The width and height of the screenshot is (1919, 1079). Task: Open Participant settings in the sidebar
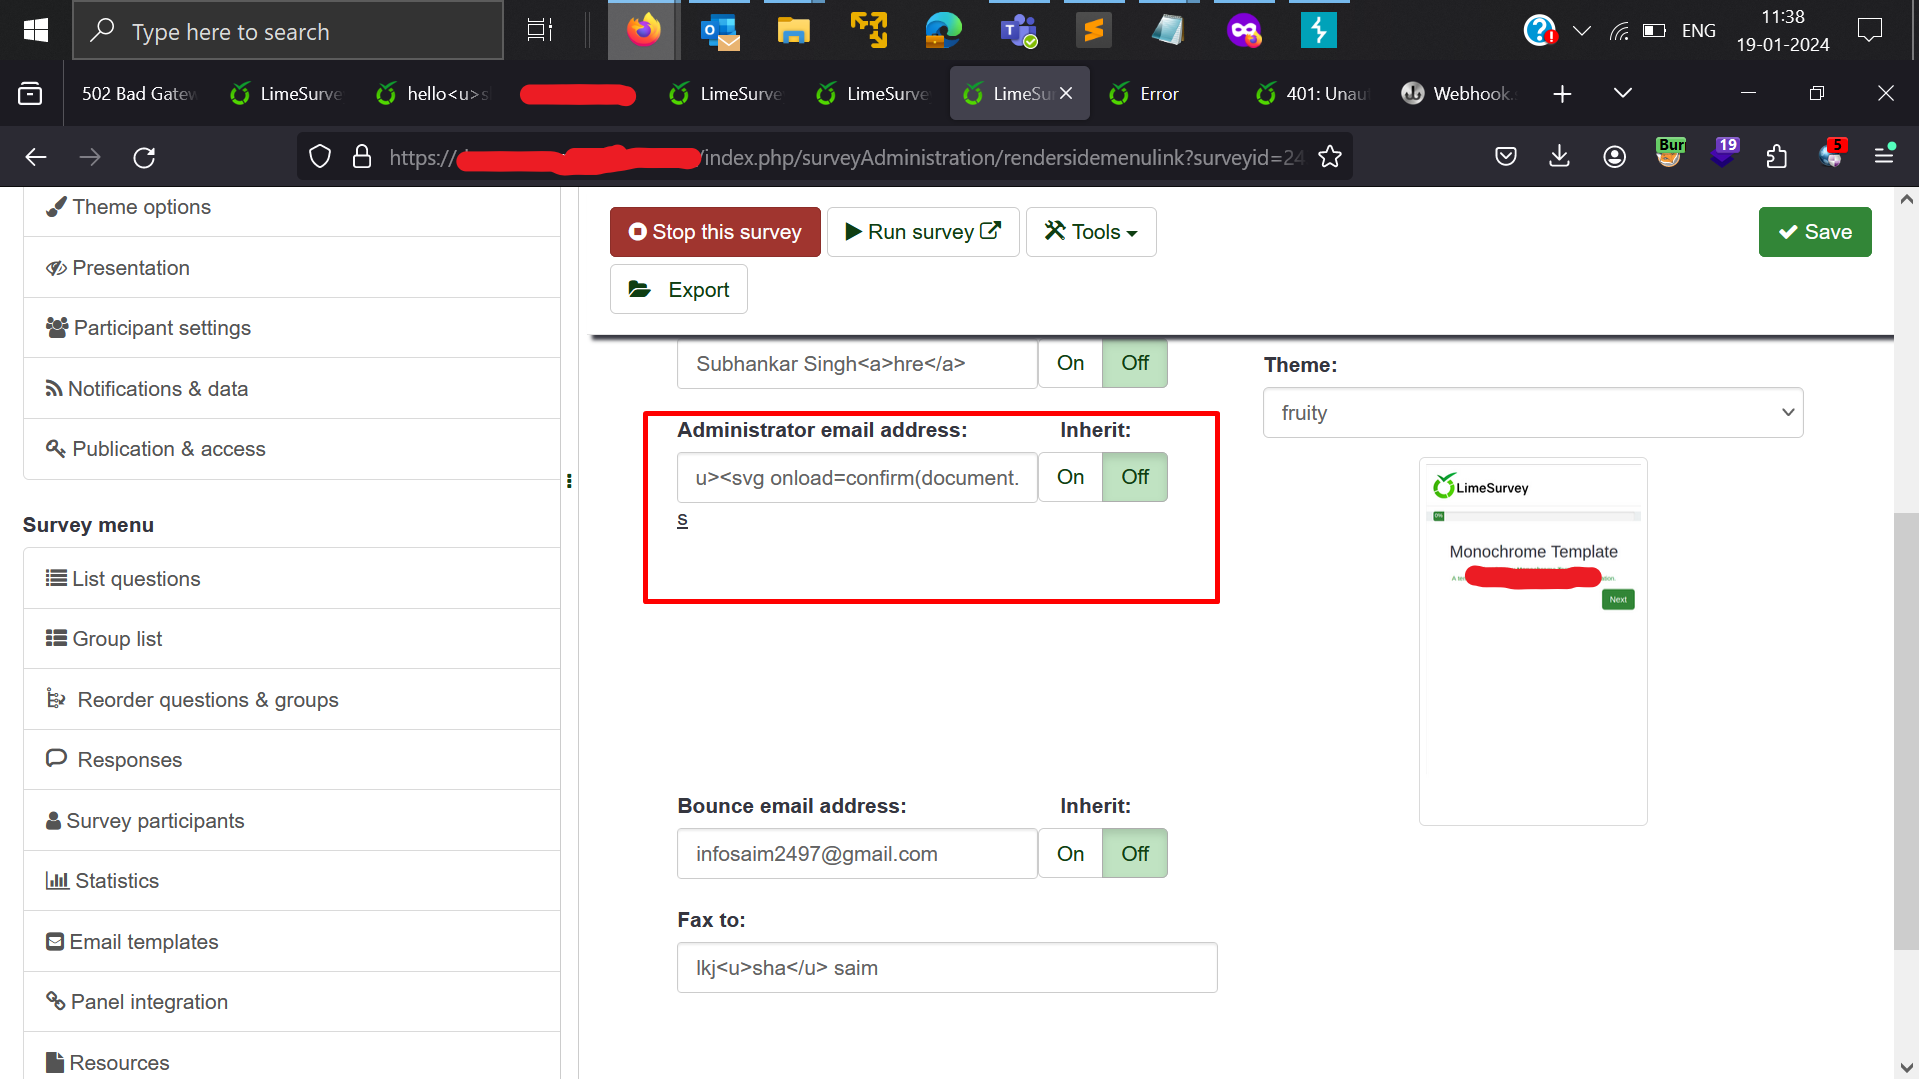[x=291, y=328]
